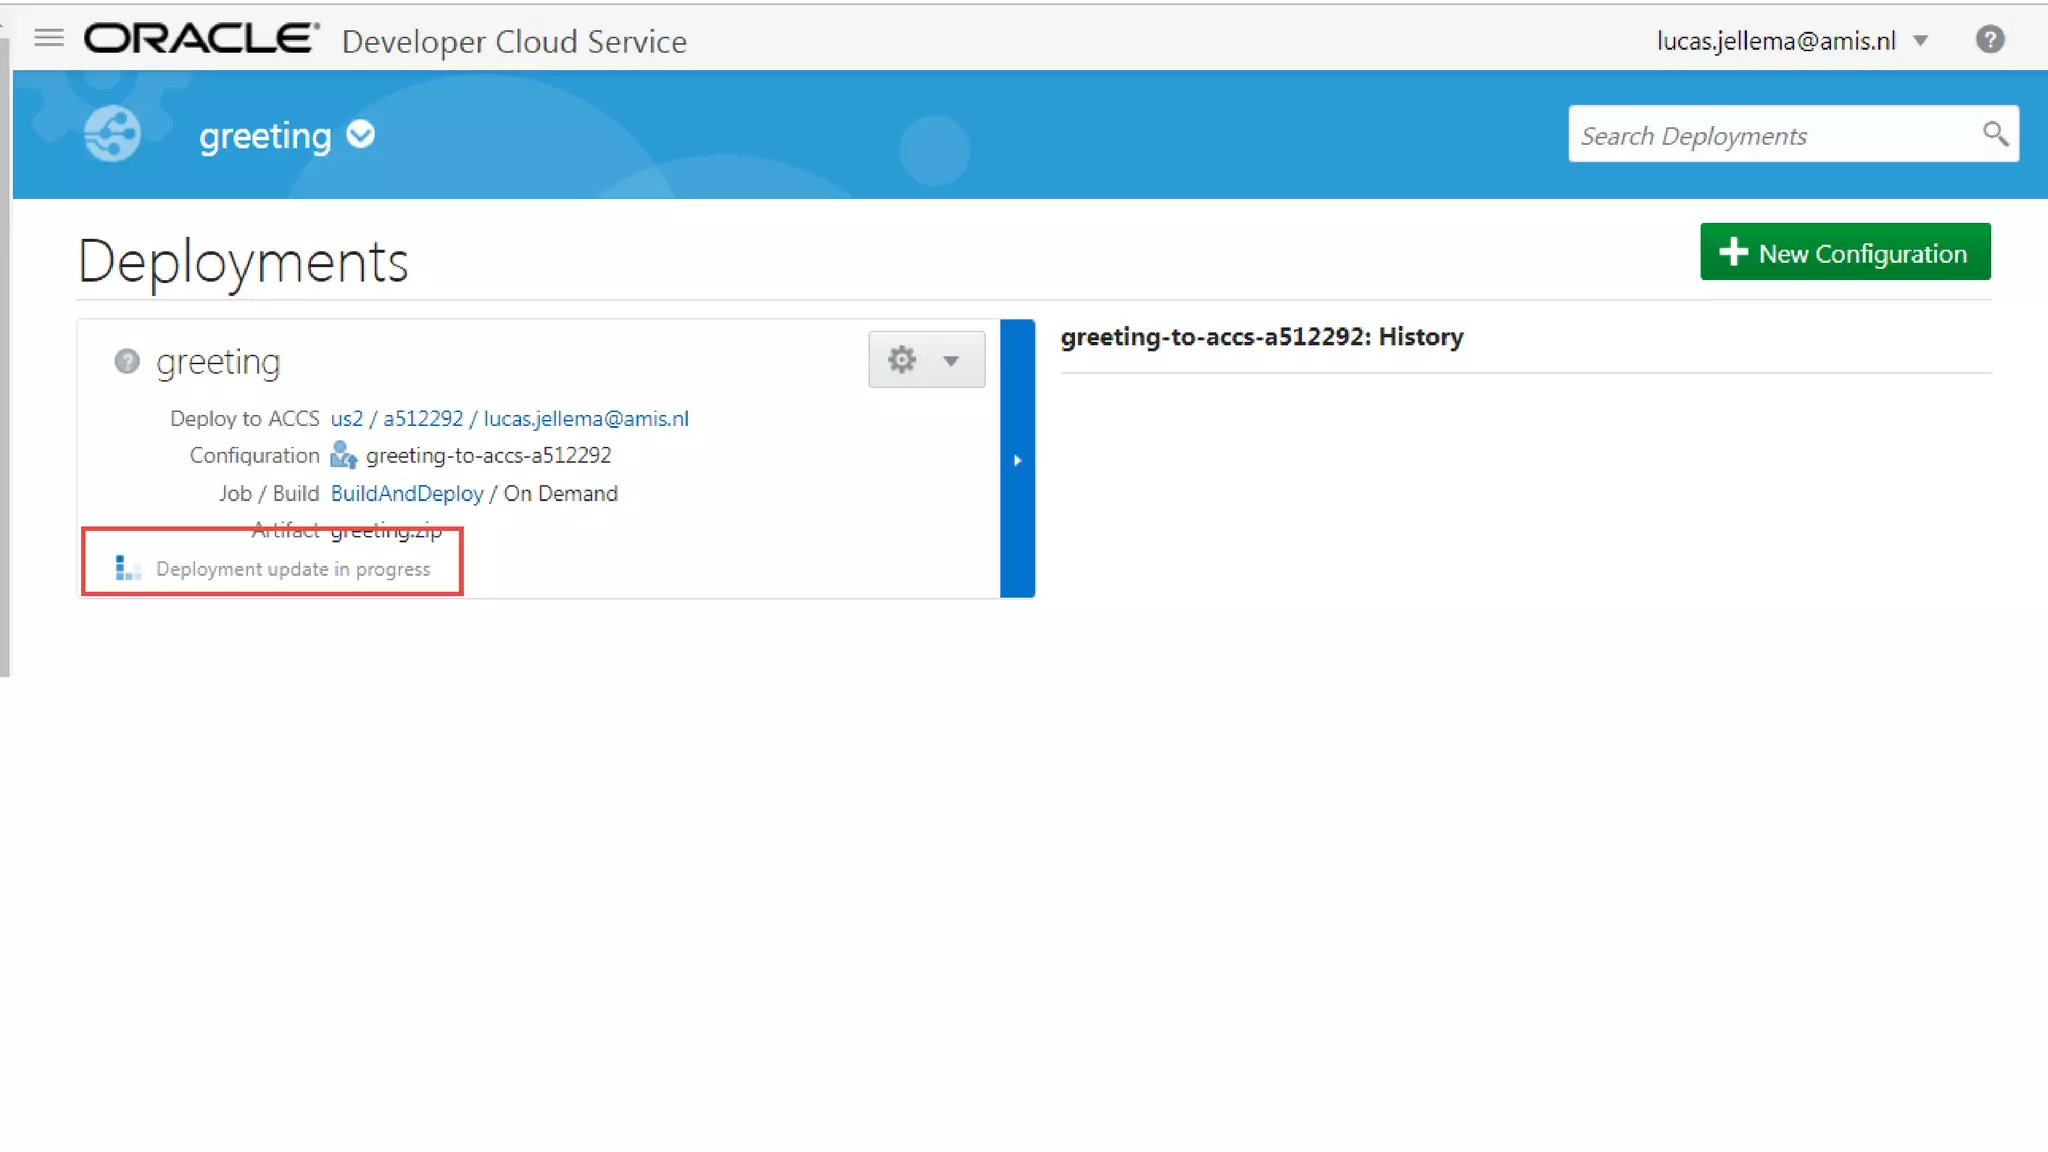The image size is (2048, 1152).
Task: Click the greeting deployment title
Action: pyautogui.click(x=218, y=361)
